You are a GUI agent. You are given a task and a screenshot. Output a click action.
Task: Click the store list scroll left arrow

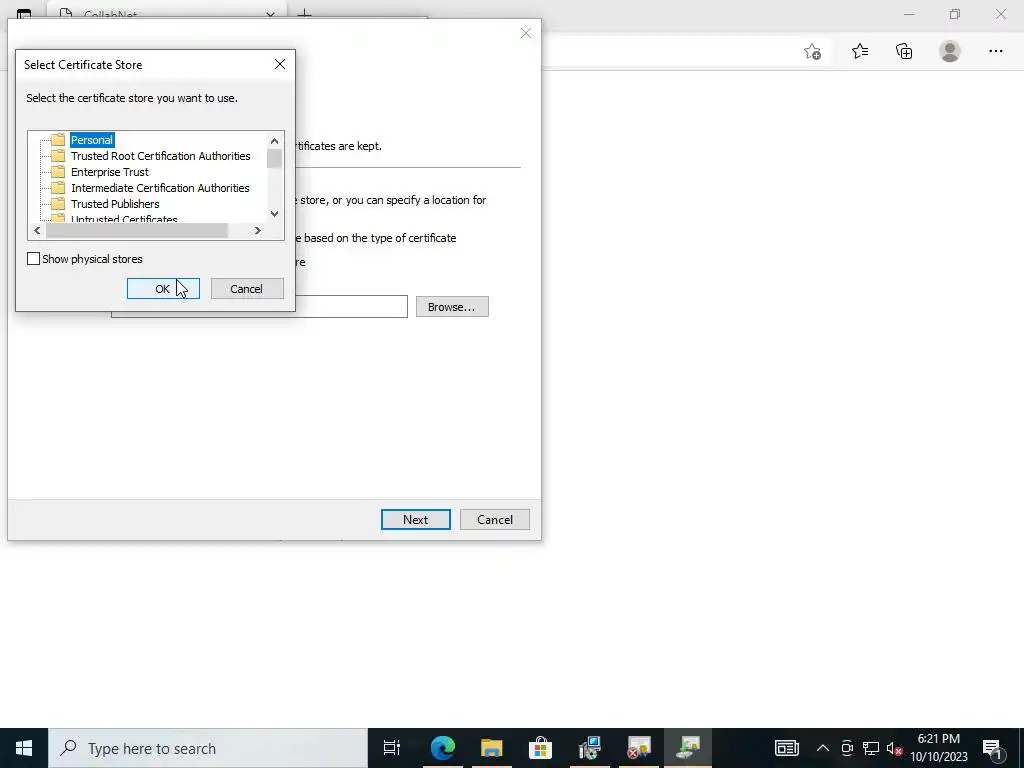click(x=37, y=231)
